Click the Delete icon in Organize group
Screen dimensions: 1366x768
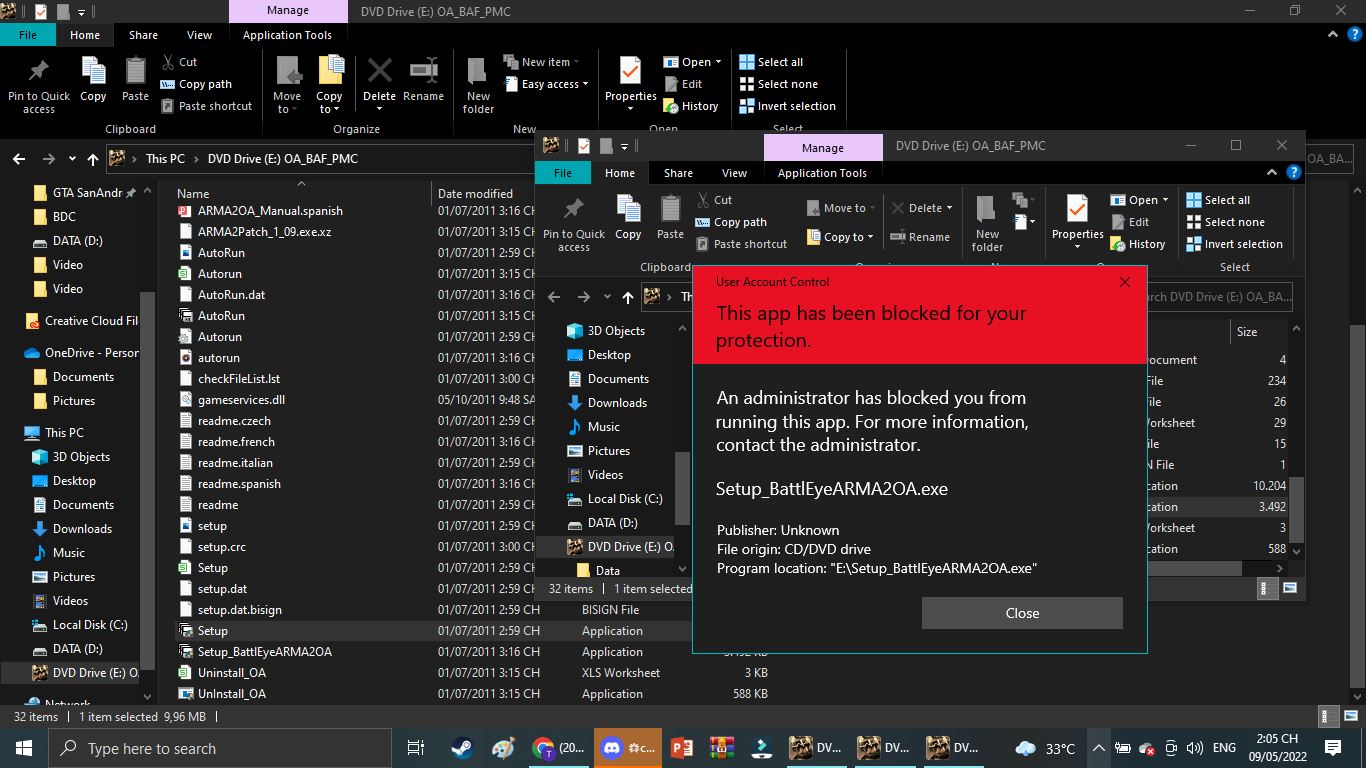379,81
